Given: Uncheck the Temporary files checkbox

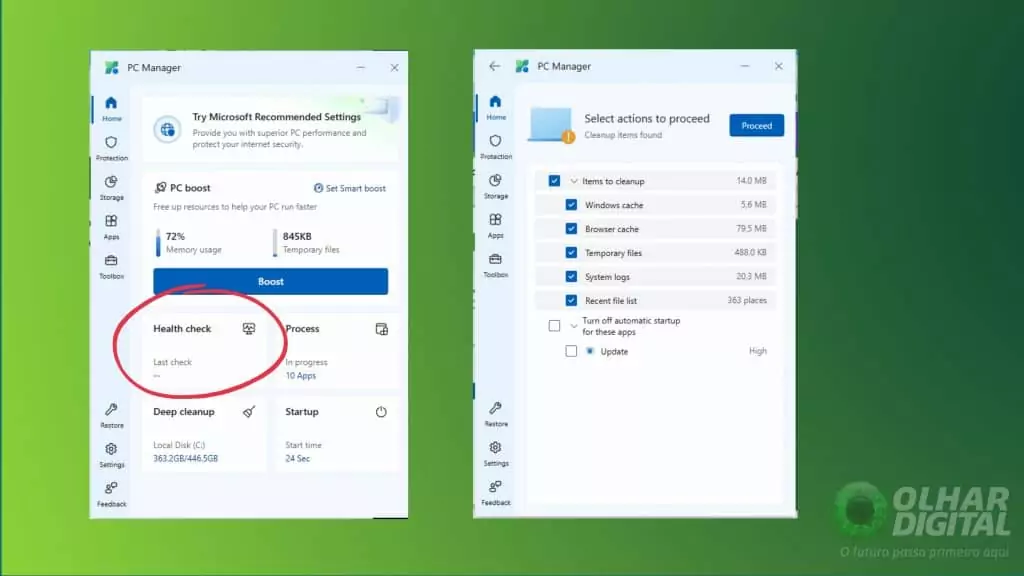Looking at the screenshot, I should coord(571,253).
